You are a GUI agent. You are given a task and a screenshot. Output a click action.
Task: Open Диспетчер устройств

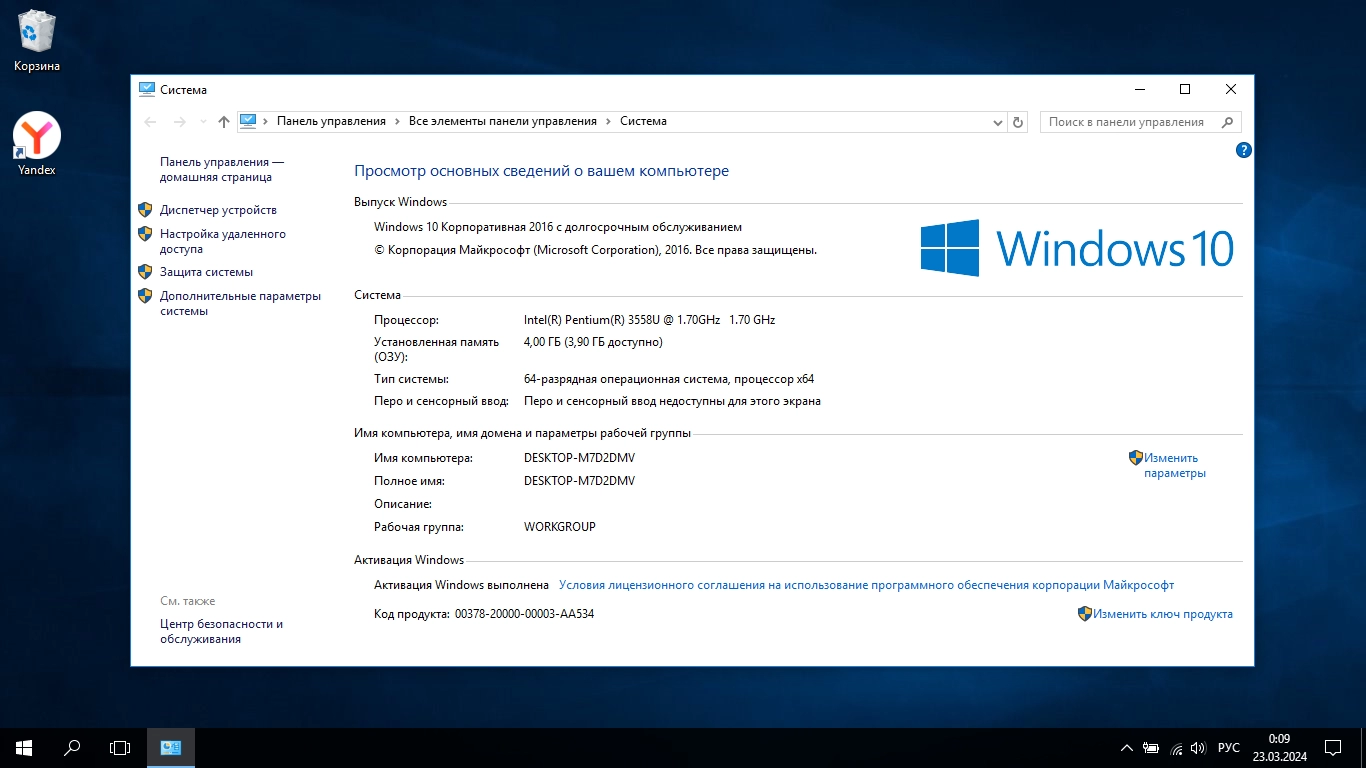[x=218, y=210]
